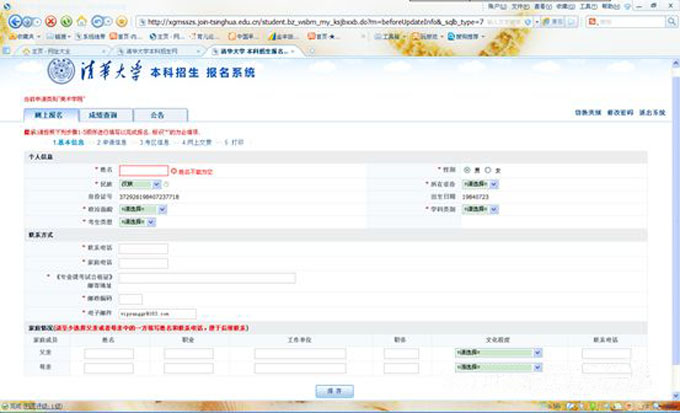The height and width of the screenshot is (413, 680).
Task: Go to step 5 打印
Action: (234, 142)
